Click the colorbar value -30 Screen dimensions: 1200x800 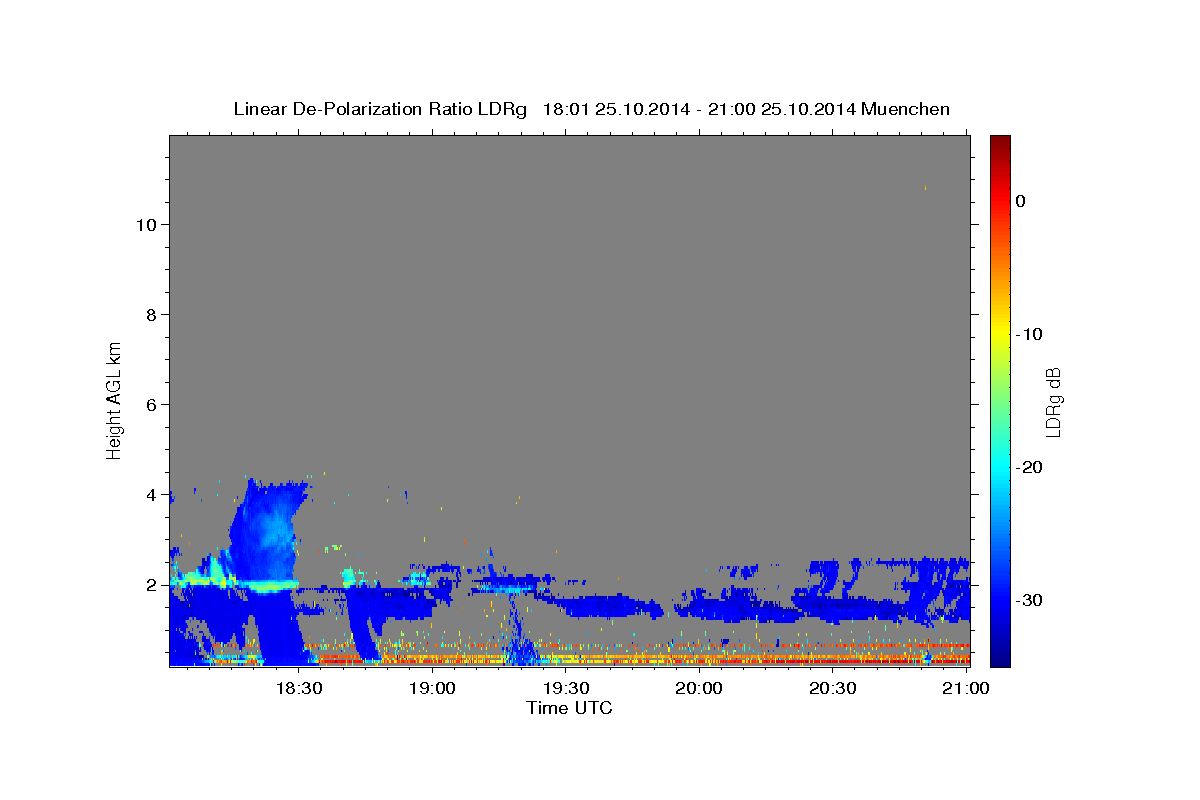coord(1028,600)
